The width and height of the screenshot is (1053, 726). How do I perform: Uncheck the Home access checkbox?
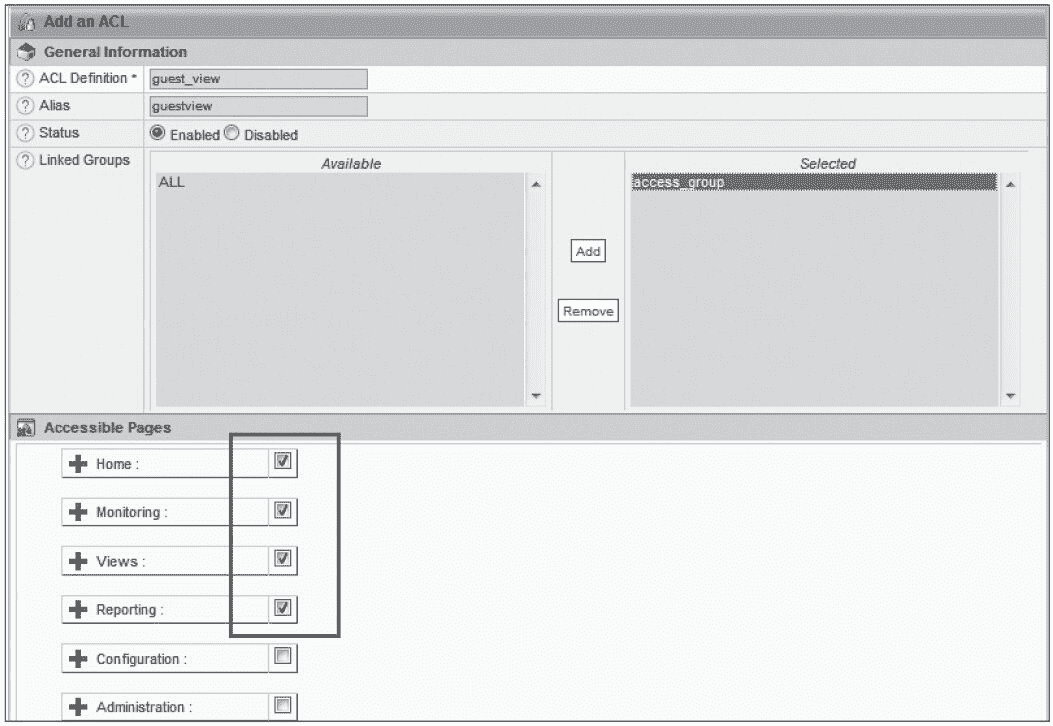tap(282, 461)
